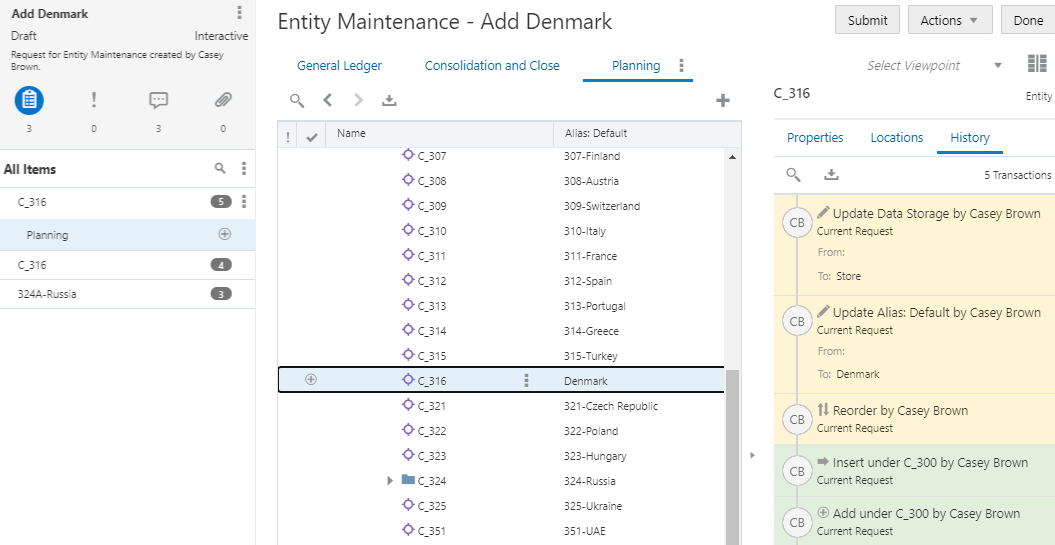Switch to the General Ledger tab
Viewport: 1055px width, 545px height.
[339, 66]
